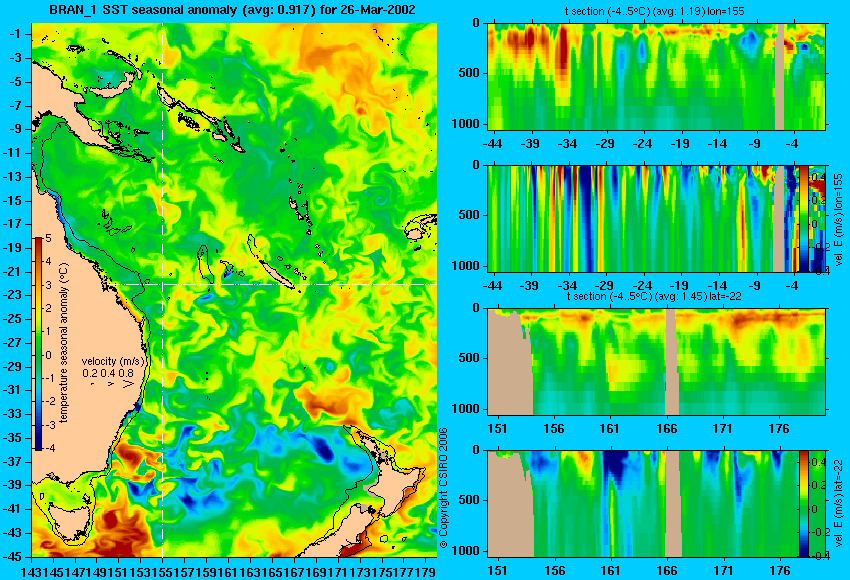Click the '-34' tick under the top temperature section
Image resolution: width=850 pixels, height=580 pixels.
pos(568,143)
